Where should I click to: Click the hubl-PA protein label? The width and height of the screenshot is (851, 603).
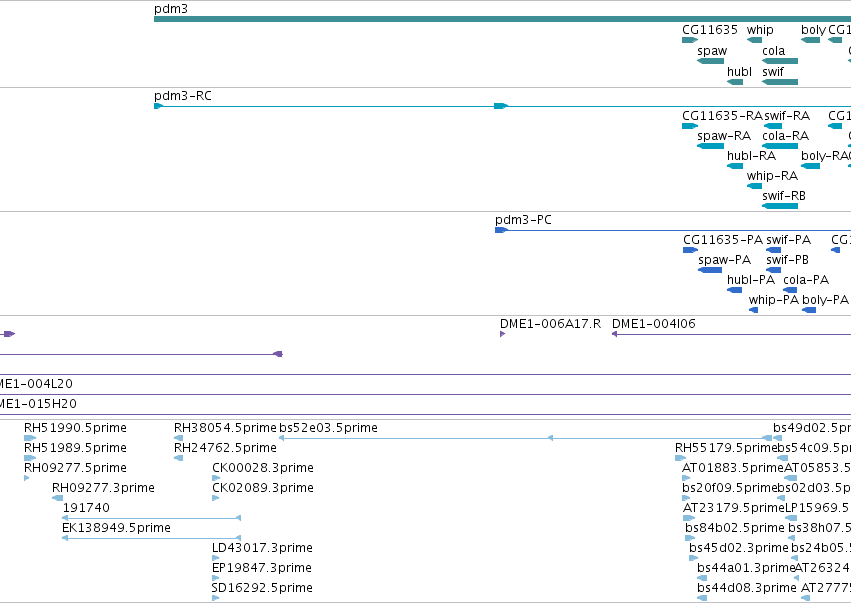tap(751, 280)
